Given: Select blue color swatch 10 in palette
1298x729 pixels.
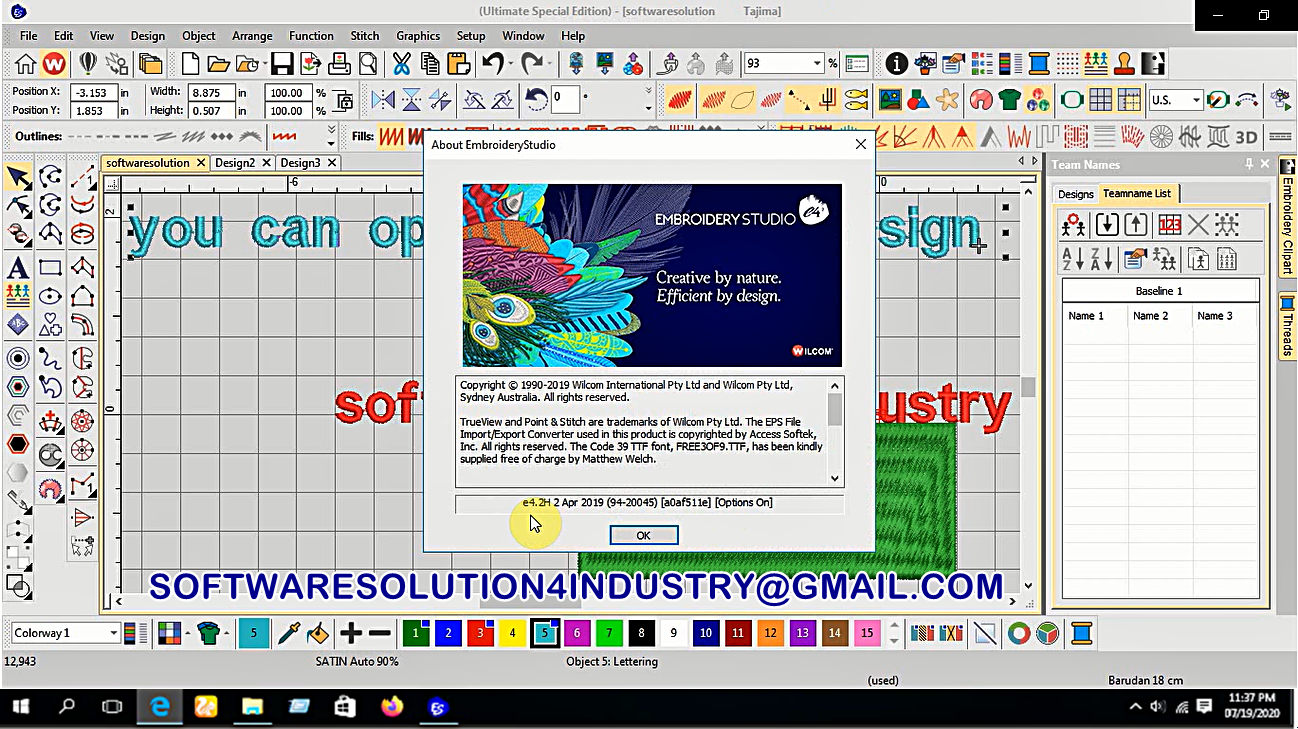Looking at the screenshot, I should click(705, 633).
